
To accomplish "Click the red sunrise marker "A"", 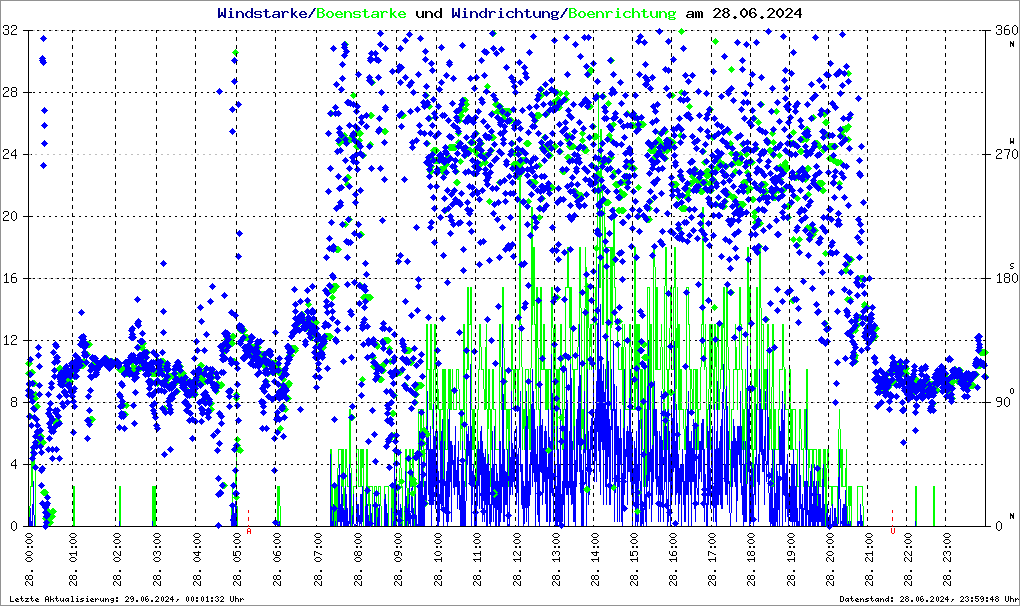I will [x=249, y=530].
